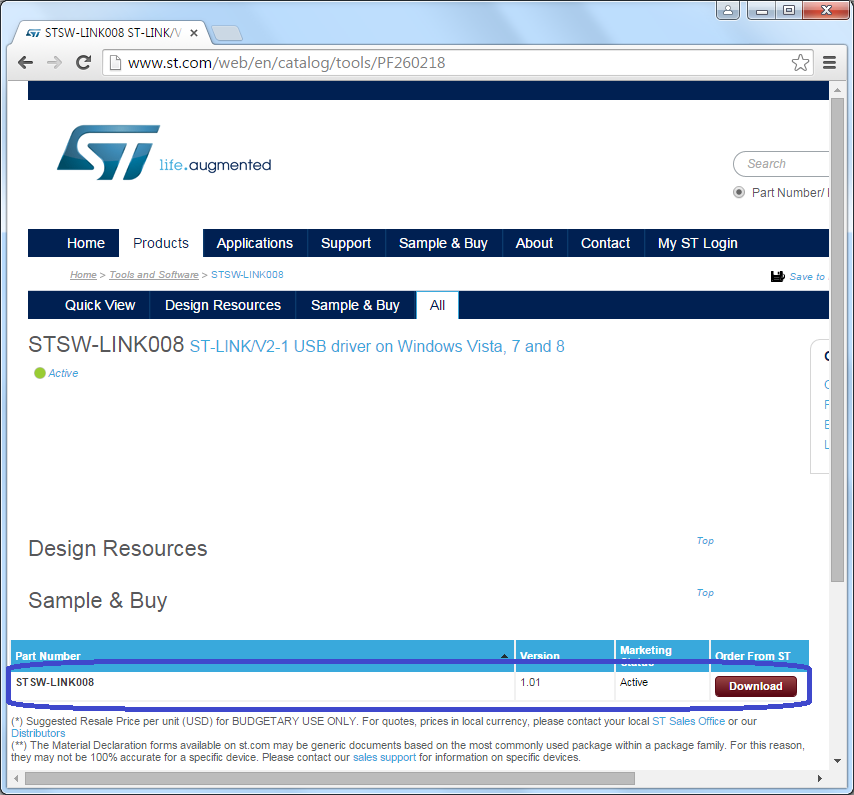Open the Products navigation menu

click(x=161, y=243)
